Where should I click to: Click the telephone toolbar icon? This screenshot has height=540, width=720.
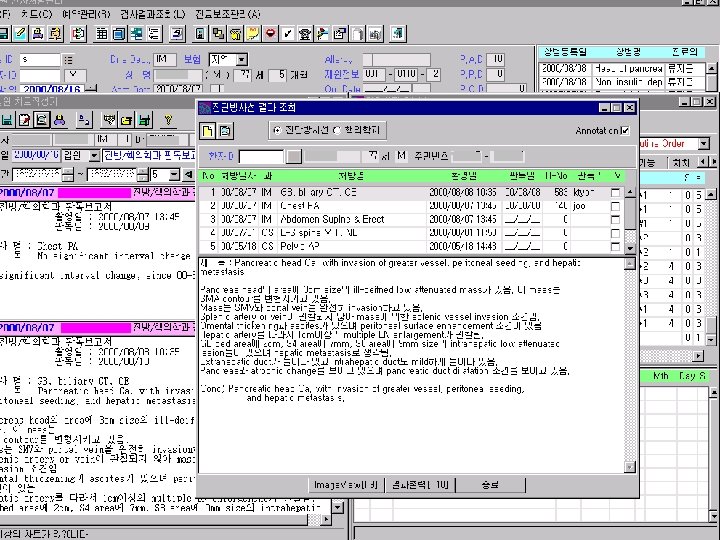(x=305, y=34)
